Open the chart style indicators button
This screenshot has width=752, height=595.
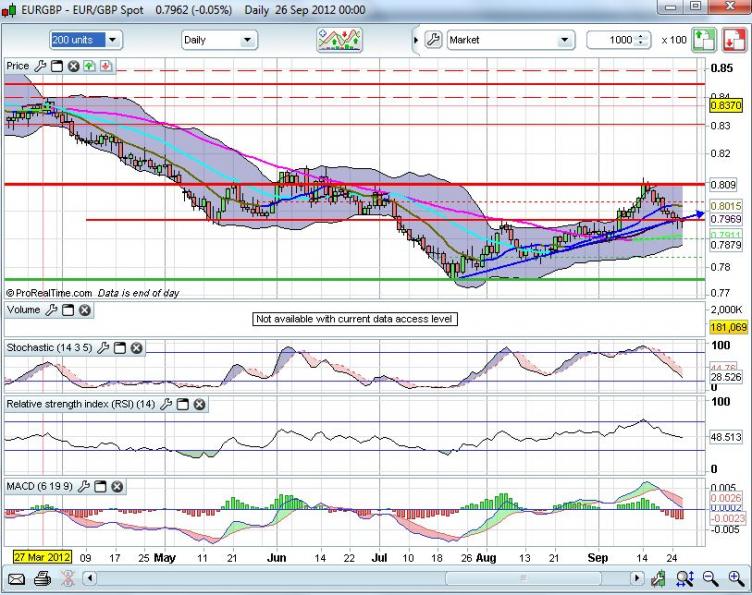(x=339, y=40)
